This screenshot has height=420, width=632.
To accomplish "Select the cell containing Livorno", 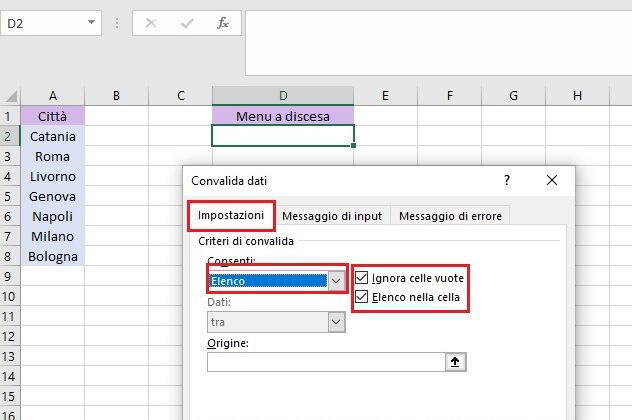I will (52, 176).
